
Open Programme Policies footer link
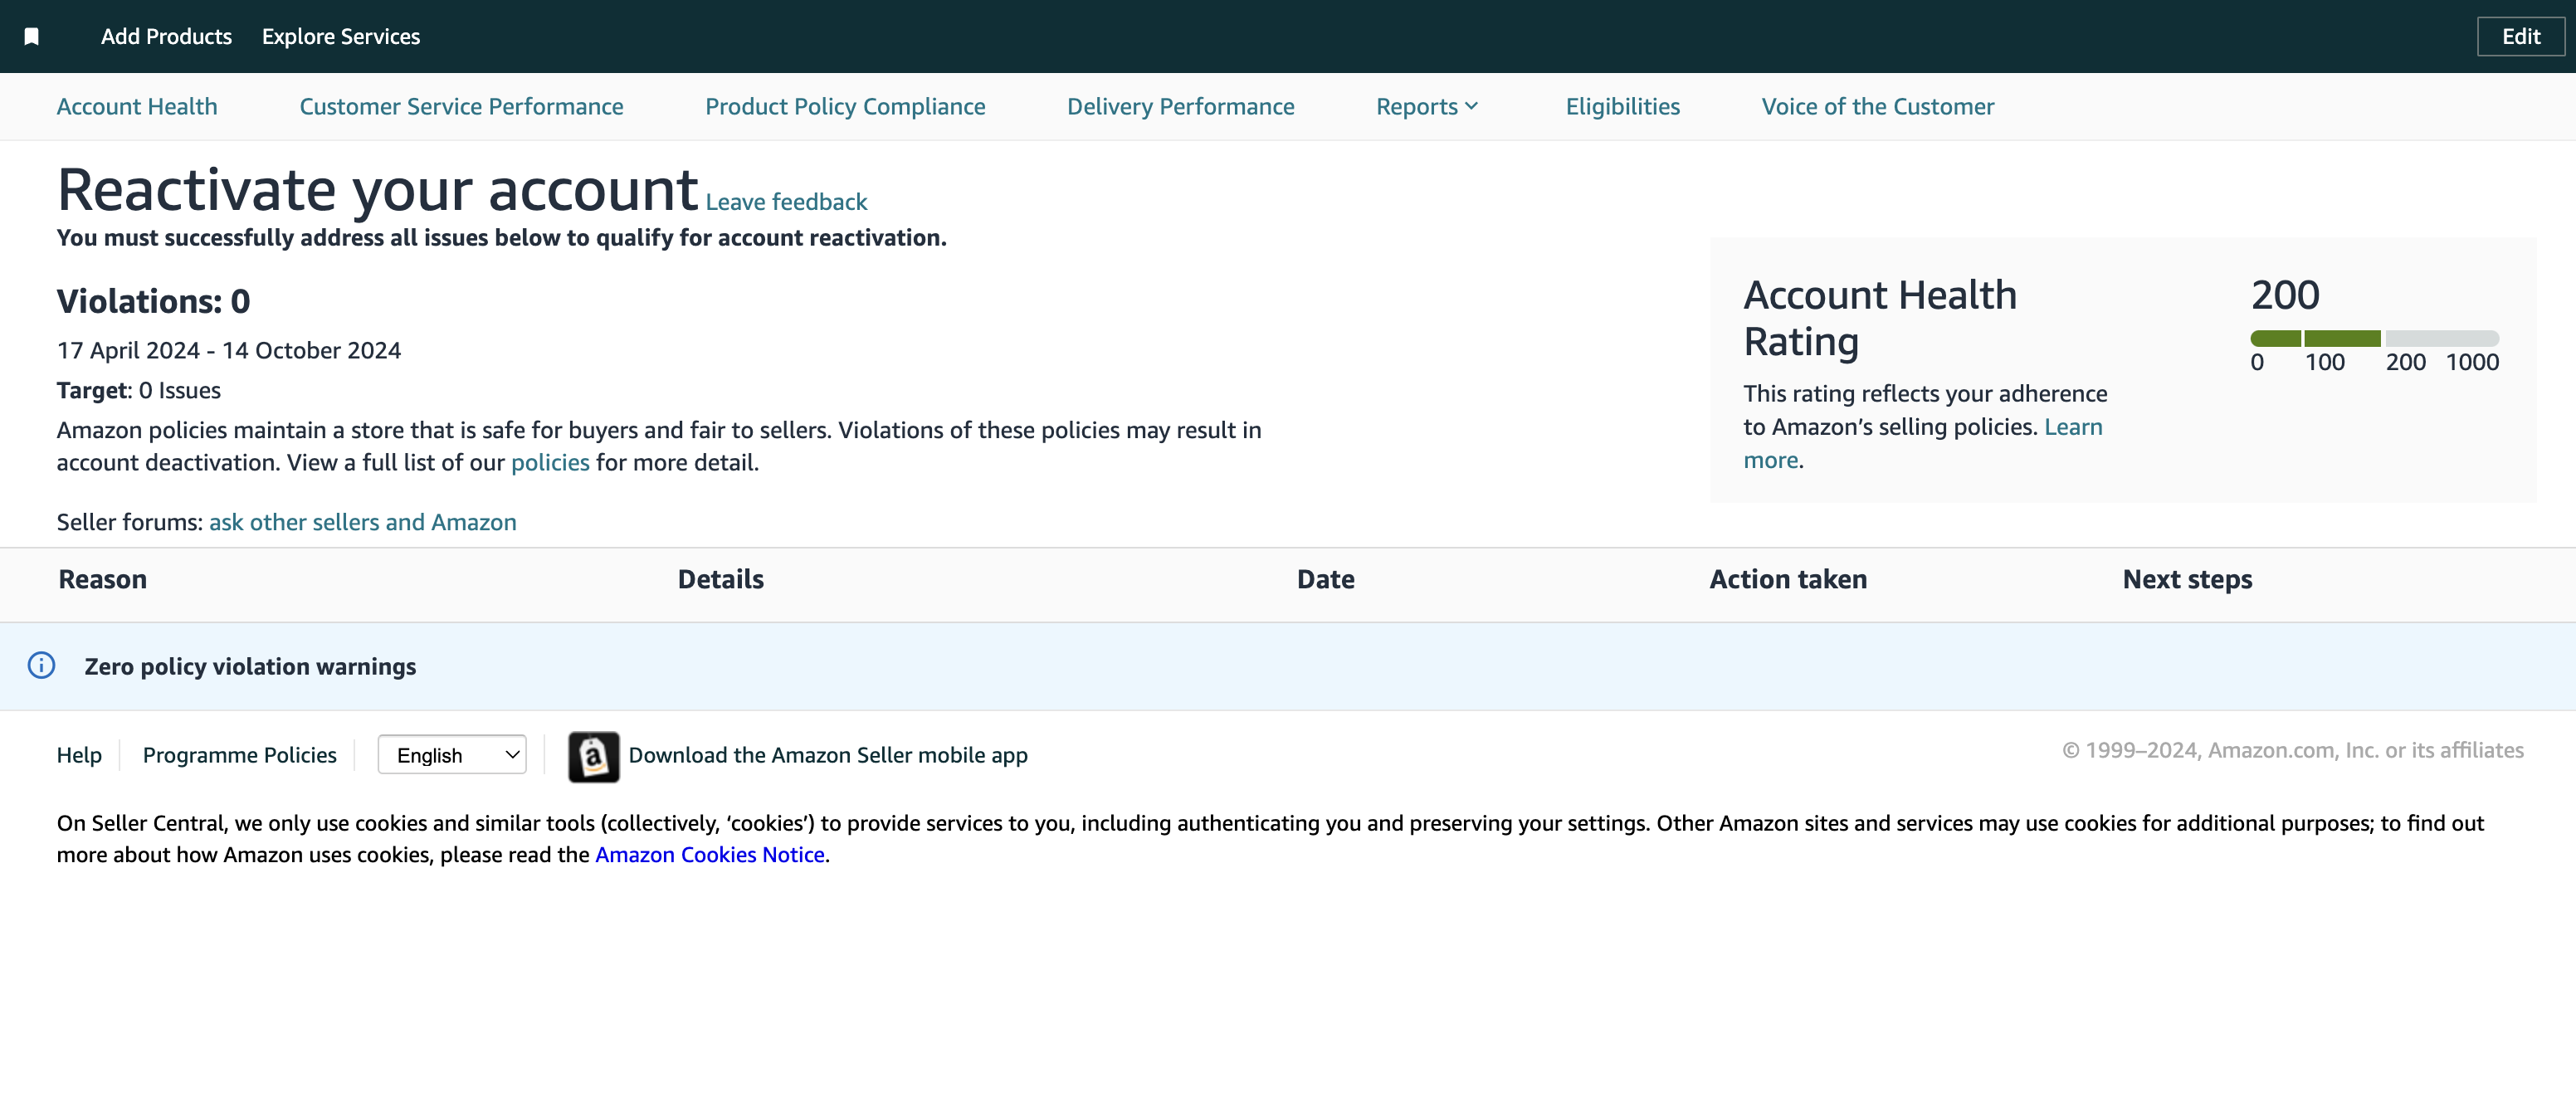[x=239, y=755]
